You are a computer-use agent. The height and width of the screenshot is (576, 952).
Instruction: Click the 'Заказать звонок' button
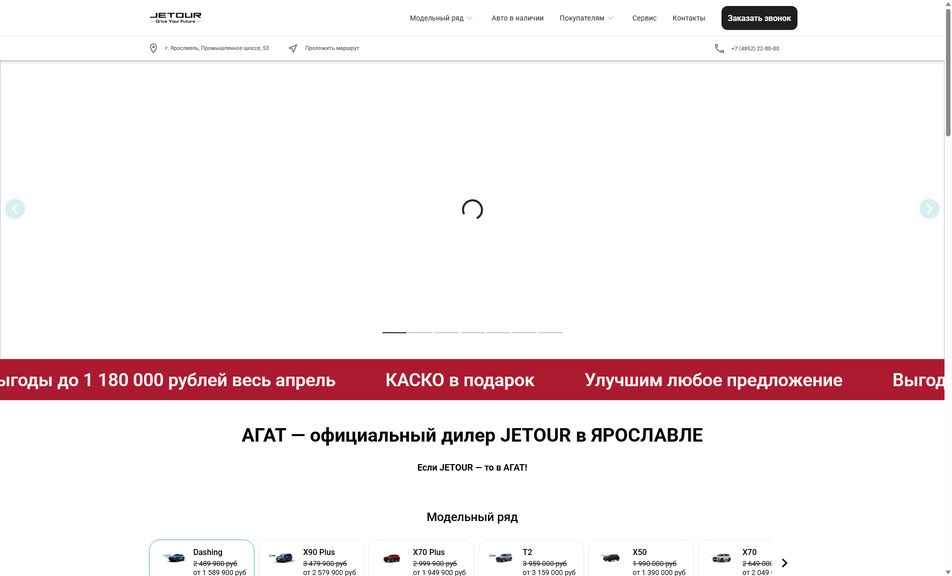pos(759,18)
